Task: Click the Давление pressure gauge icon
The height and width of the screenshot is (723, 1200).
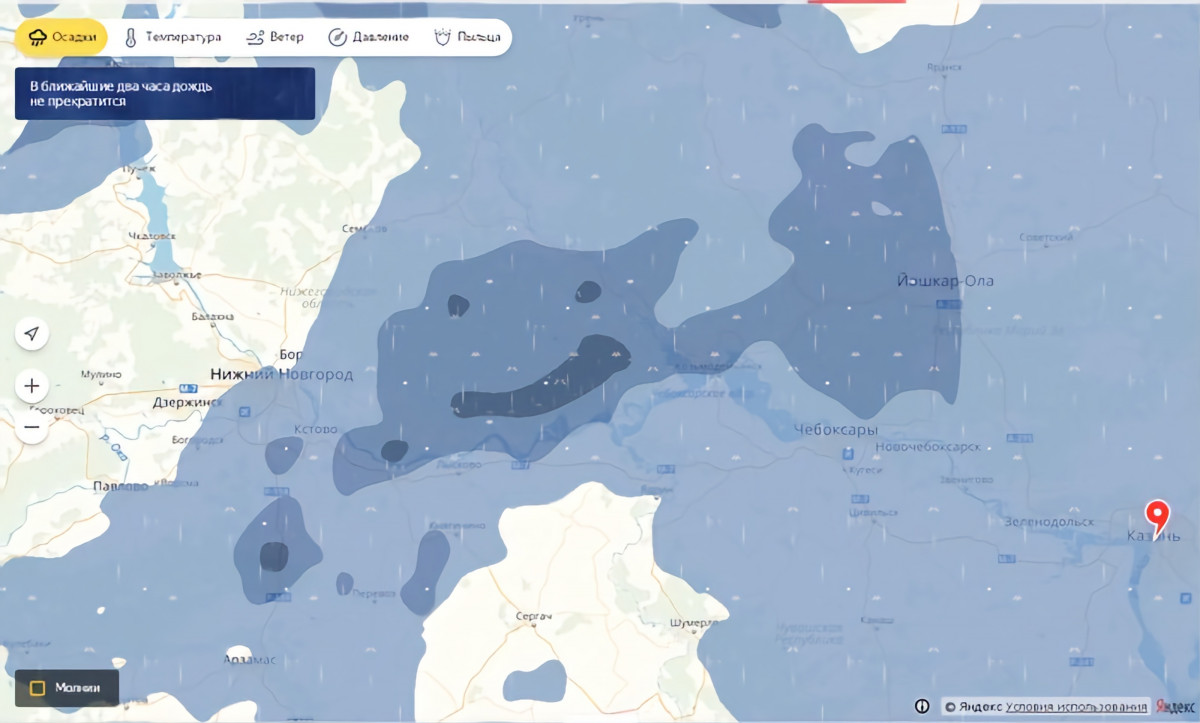Action: click(x=338, y=38)
